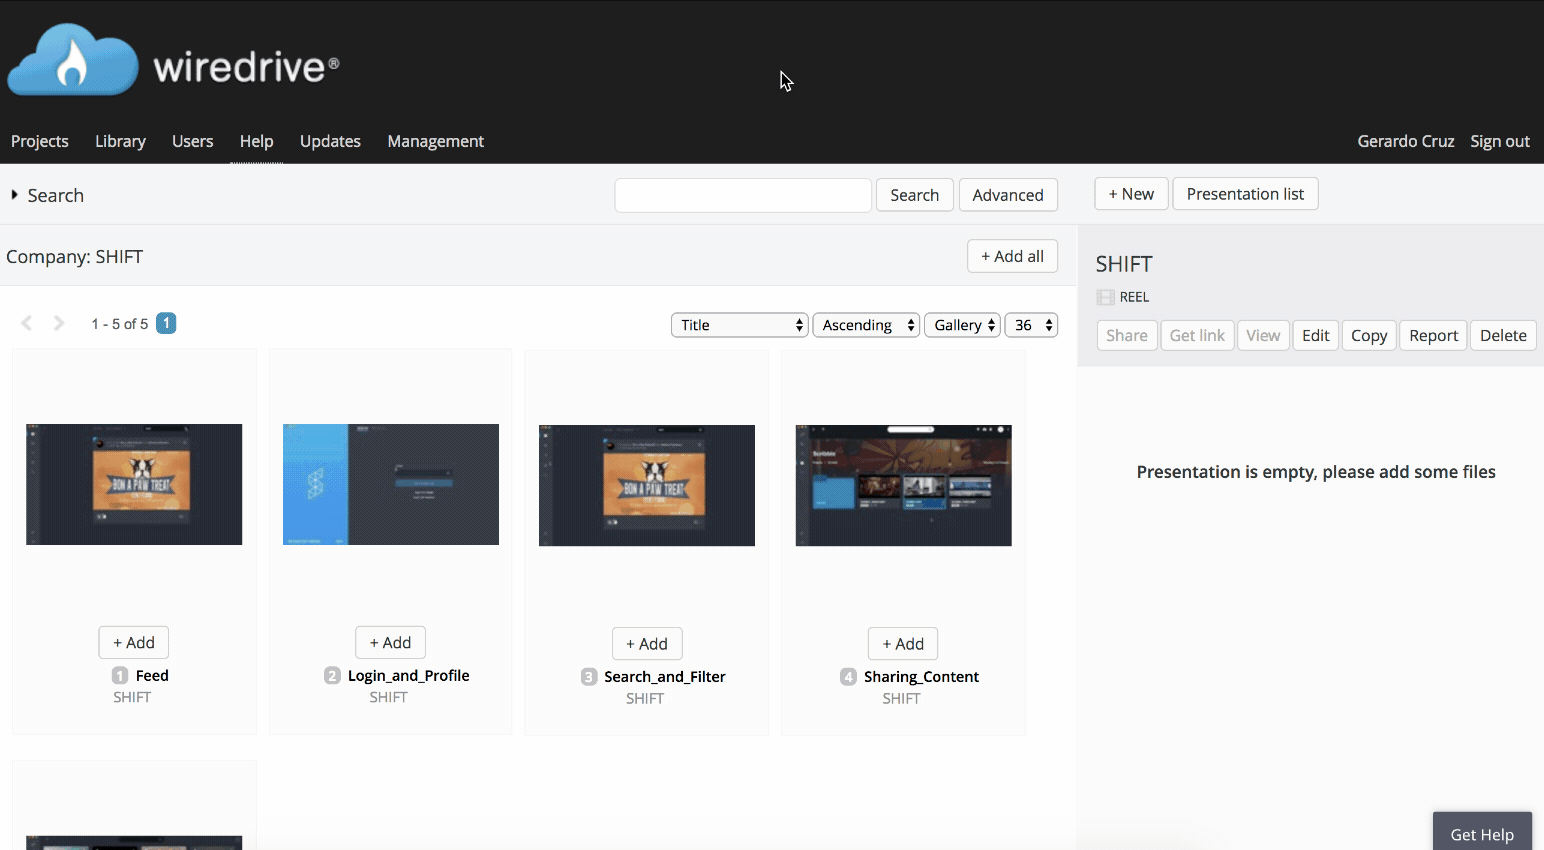The height and width of the screenshot is (850, 1544).
Task: Click inside the search input field
Action: pyautogui.click(x=742, y=195)
